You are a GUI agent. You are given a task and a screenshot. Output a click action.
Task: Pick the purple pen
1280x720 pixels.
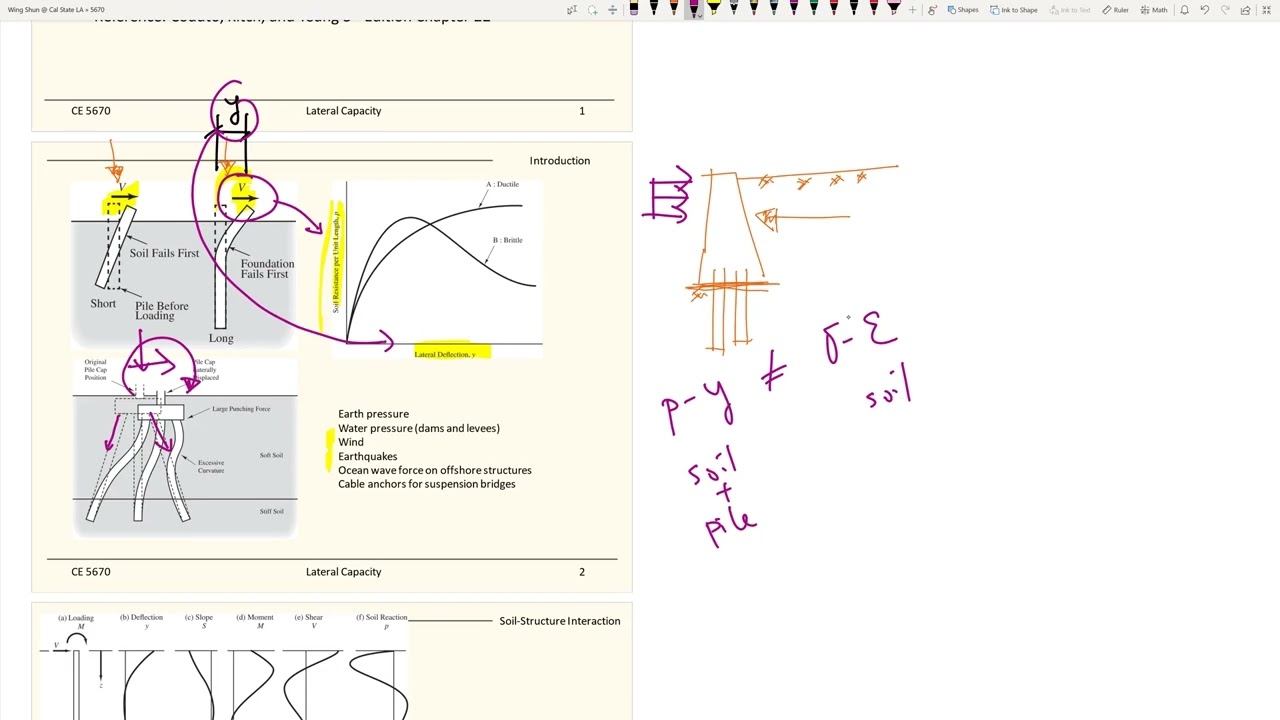[x=794, y=8]
